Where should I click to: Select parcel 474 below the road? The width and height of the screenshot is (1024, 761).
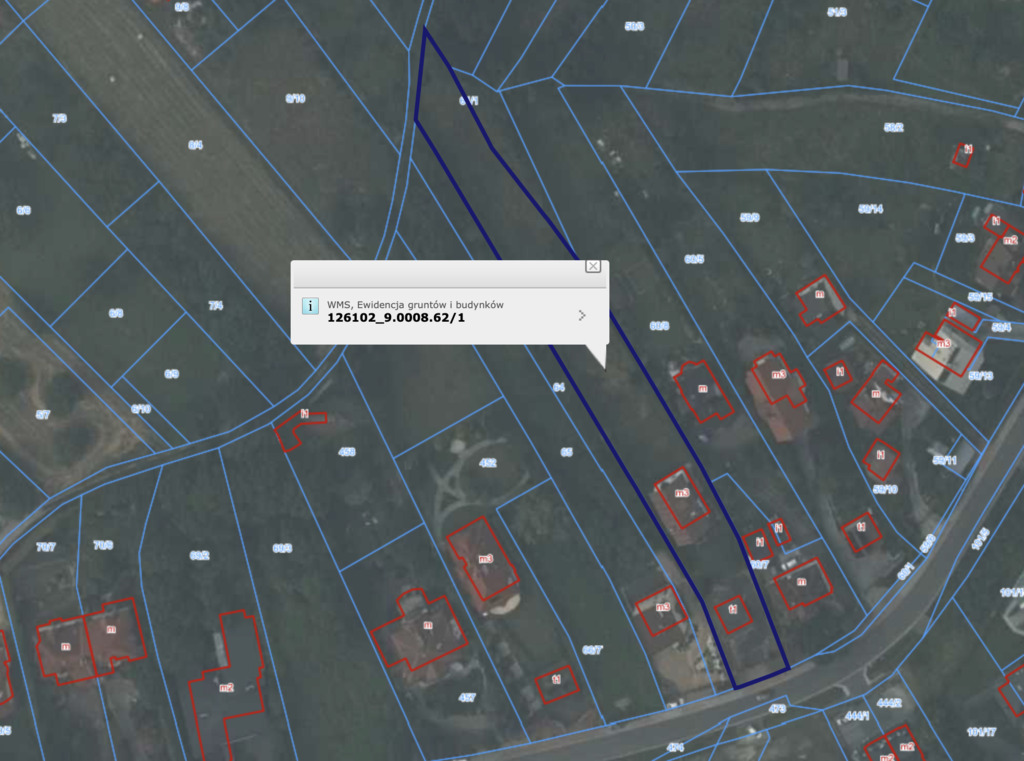pos(675,747)
